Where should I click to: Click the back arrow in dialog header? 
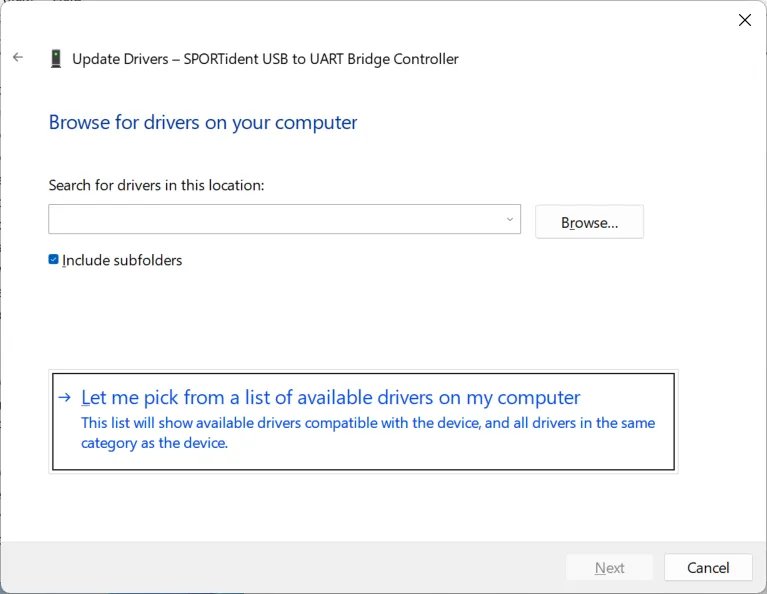click(18, 58)
